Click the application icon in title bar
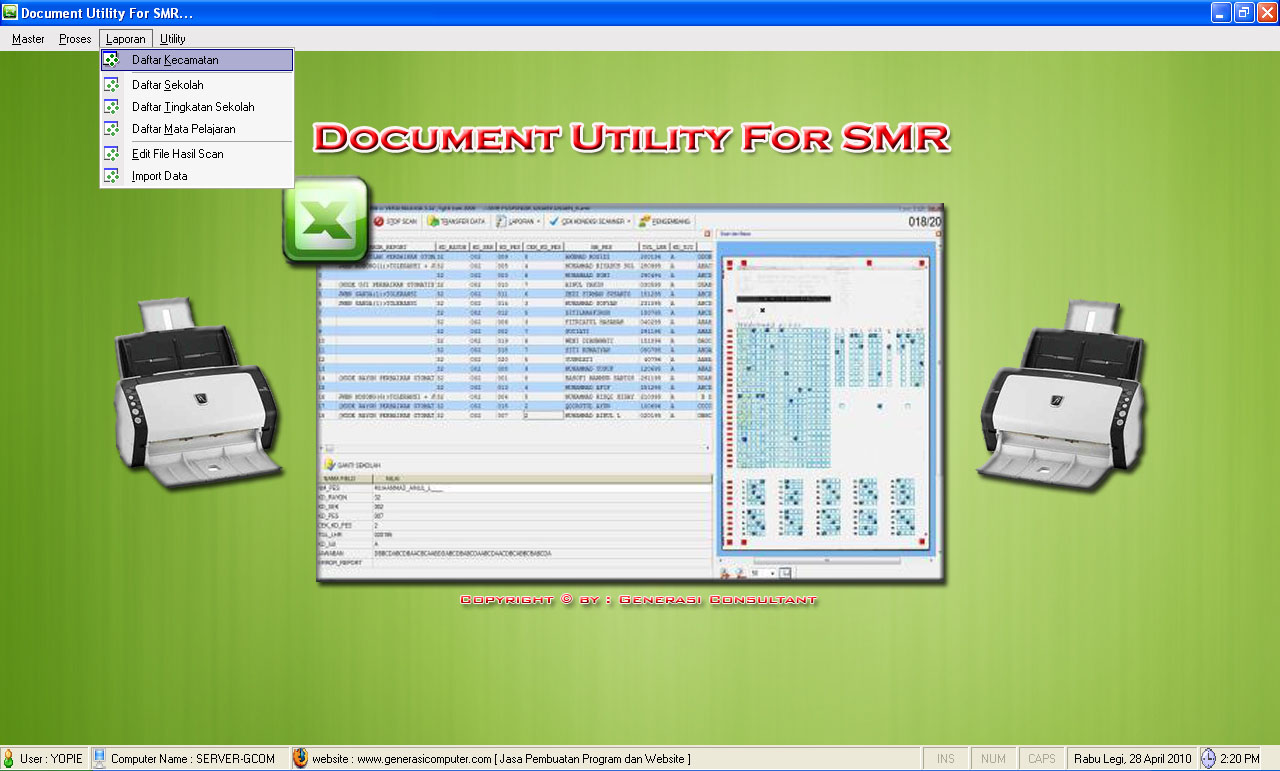The height and width of the screenshot is (771, 1280). point(10,13)
